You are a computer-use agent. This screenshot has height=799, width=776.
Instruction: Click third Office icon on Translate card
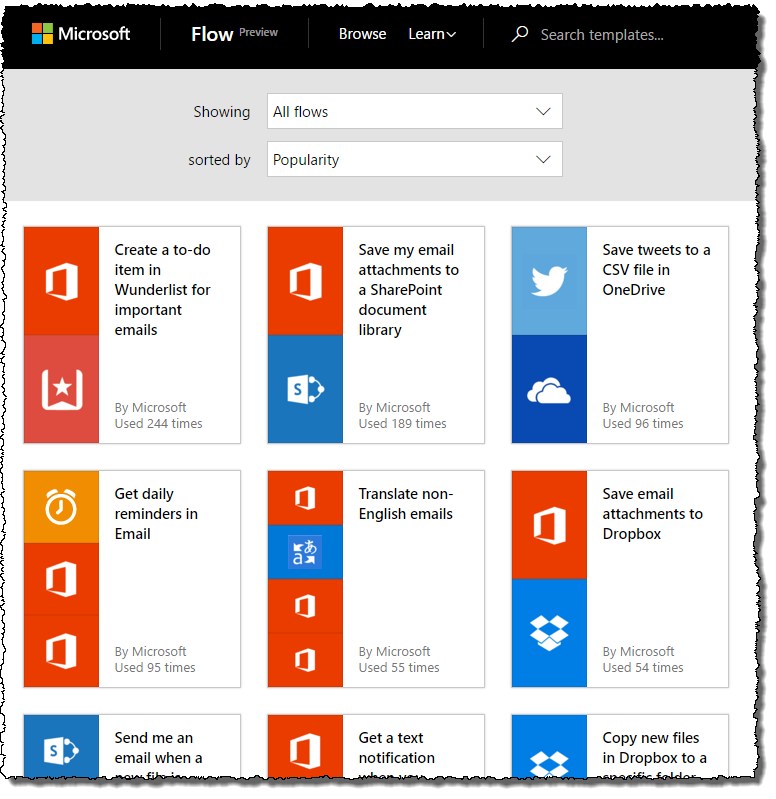(x=306, y=606)
